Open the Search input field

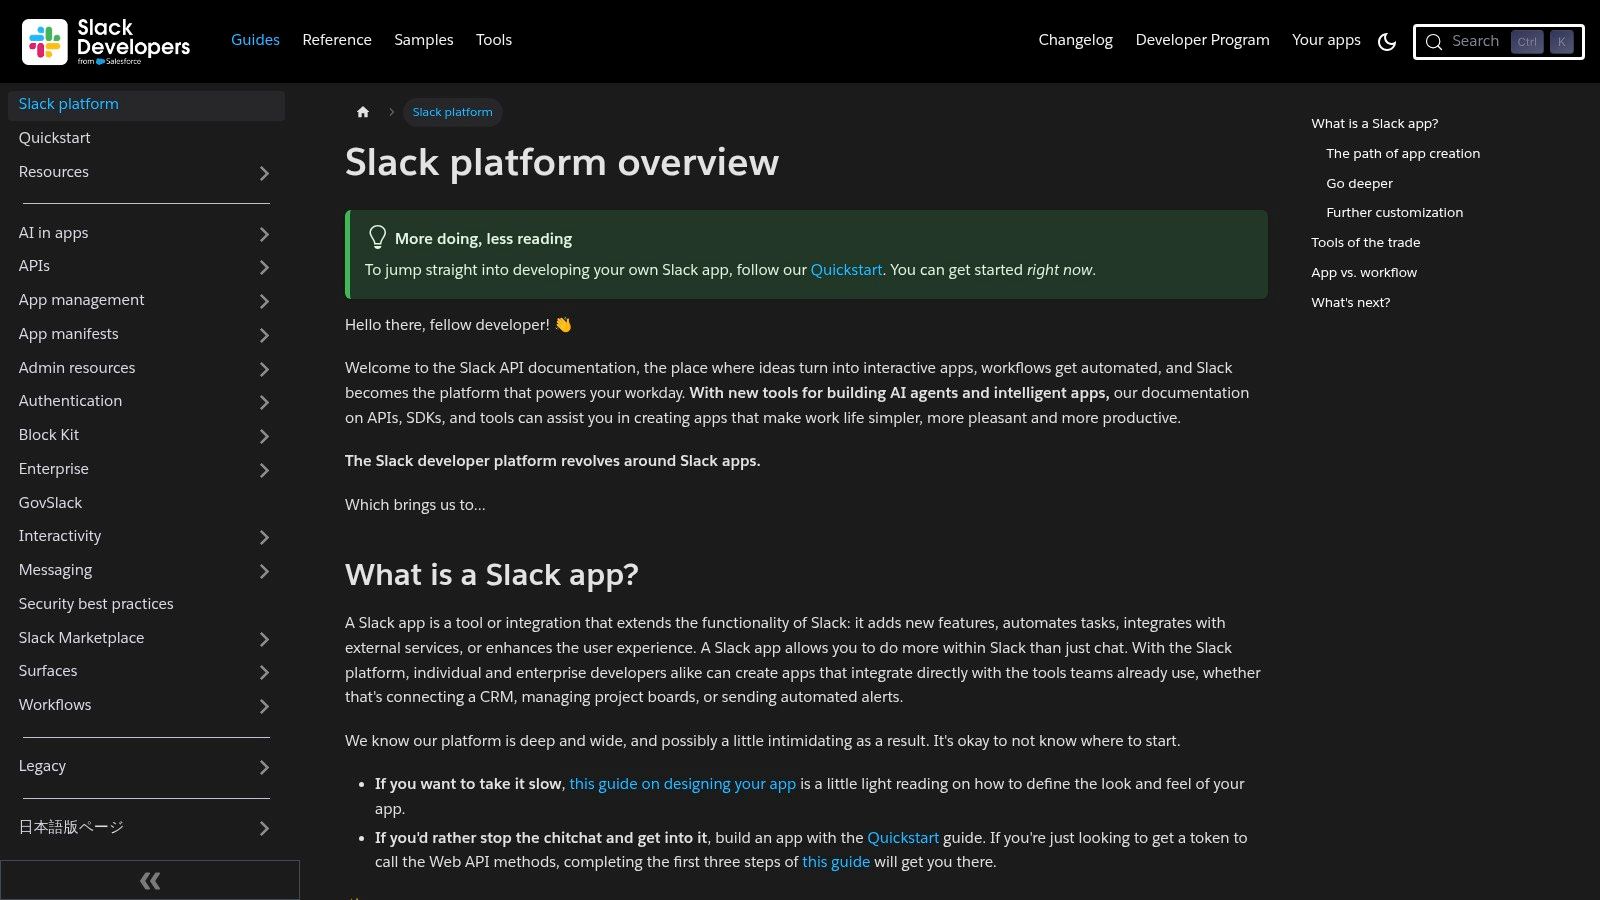(x=1498, y=42)
